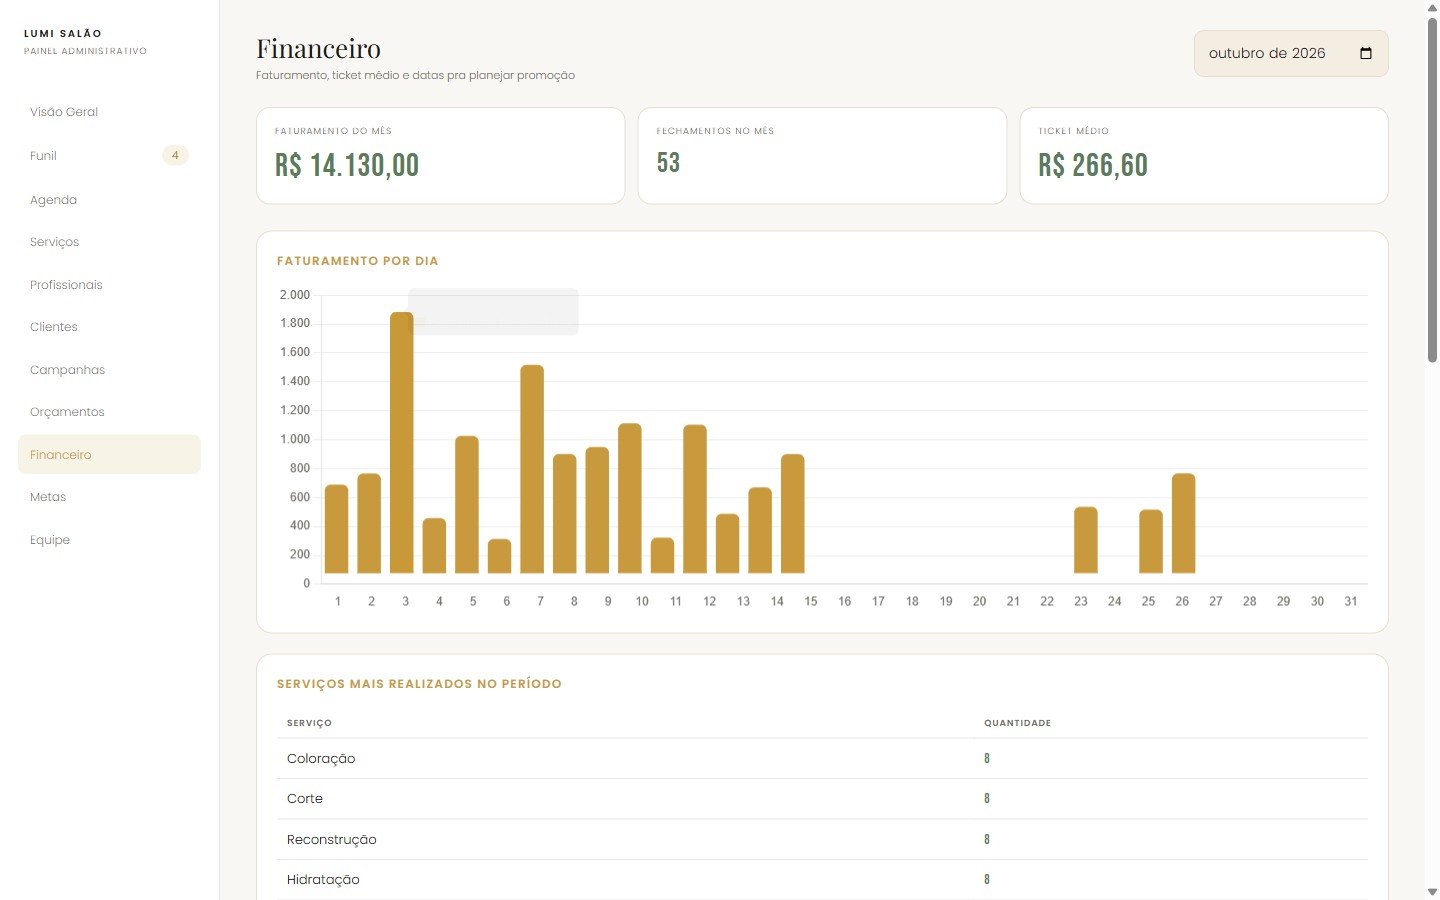
Task: Click the Faturamento do Mês value R$ 14.130,00
Action: click(347, 165)
